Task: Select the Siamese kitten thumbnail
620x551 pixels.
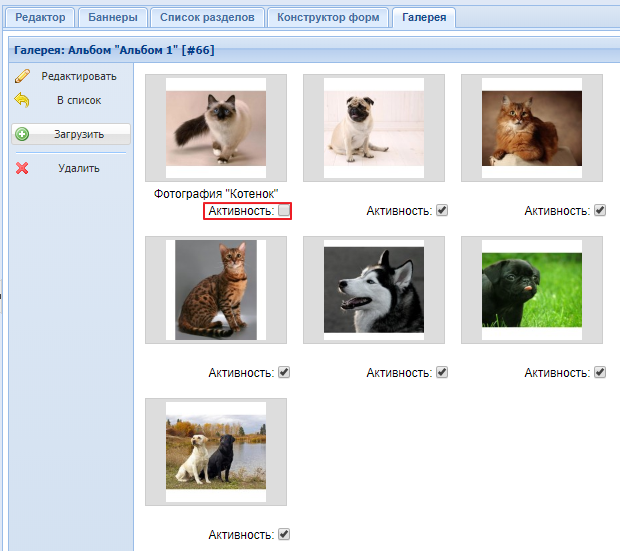Action: 216,128
